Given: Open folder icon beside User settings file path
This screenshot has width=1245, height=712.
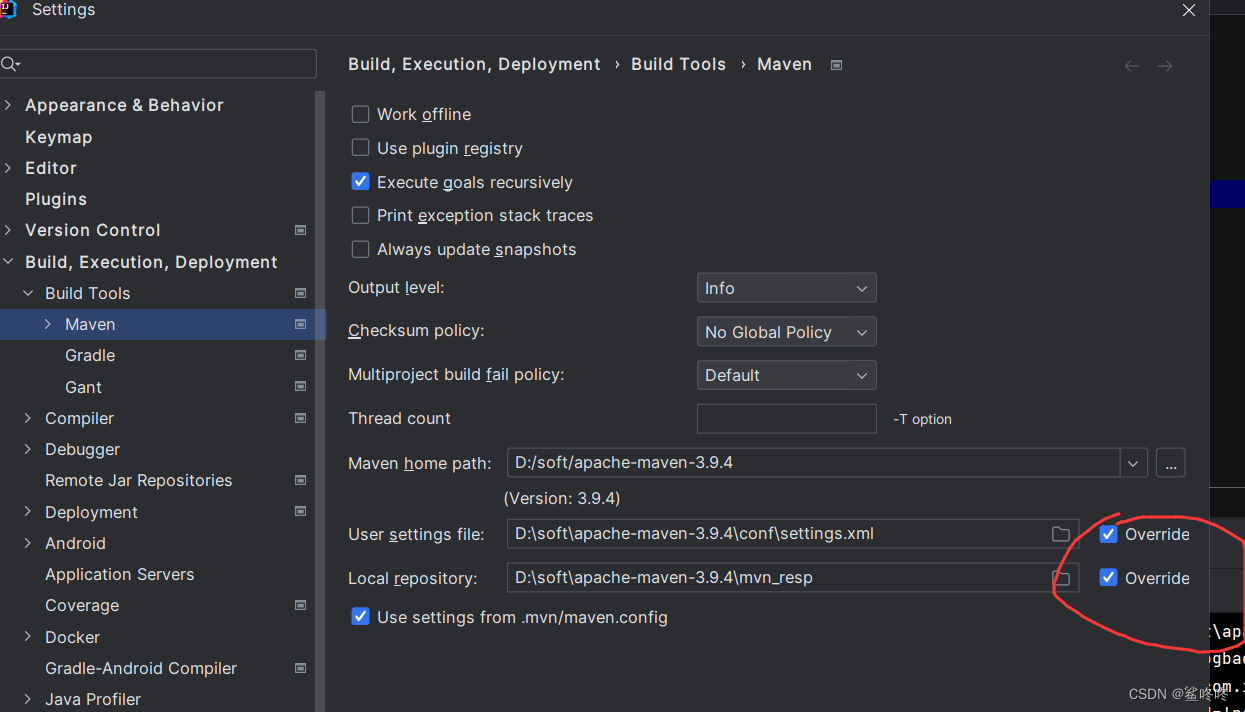Looking at the screenshot, I should [x=1061, y=534].
